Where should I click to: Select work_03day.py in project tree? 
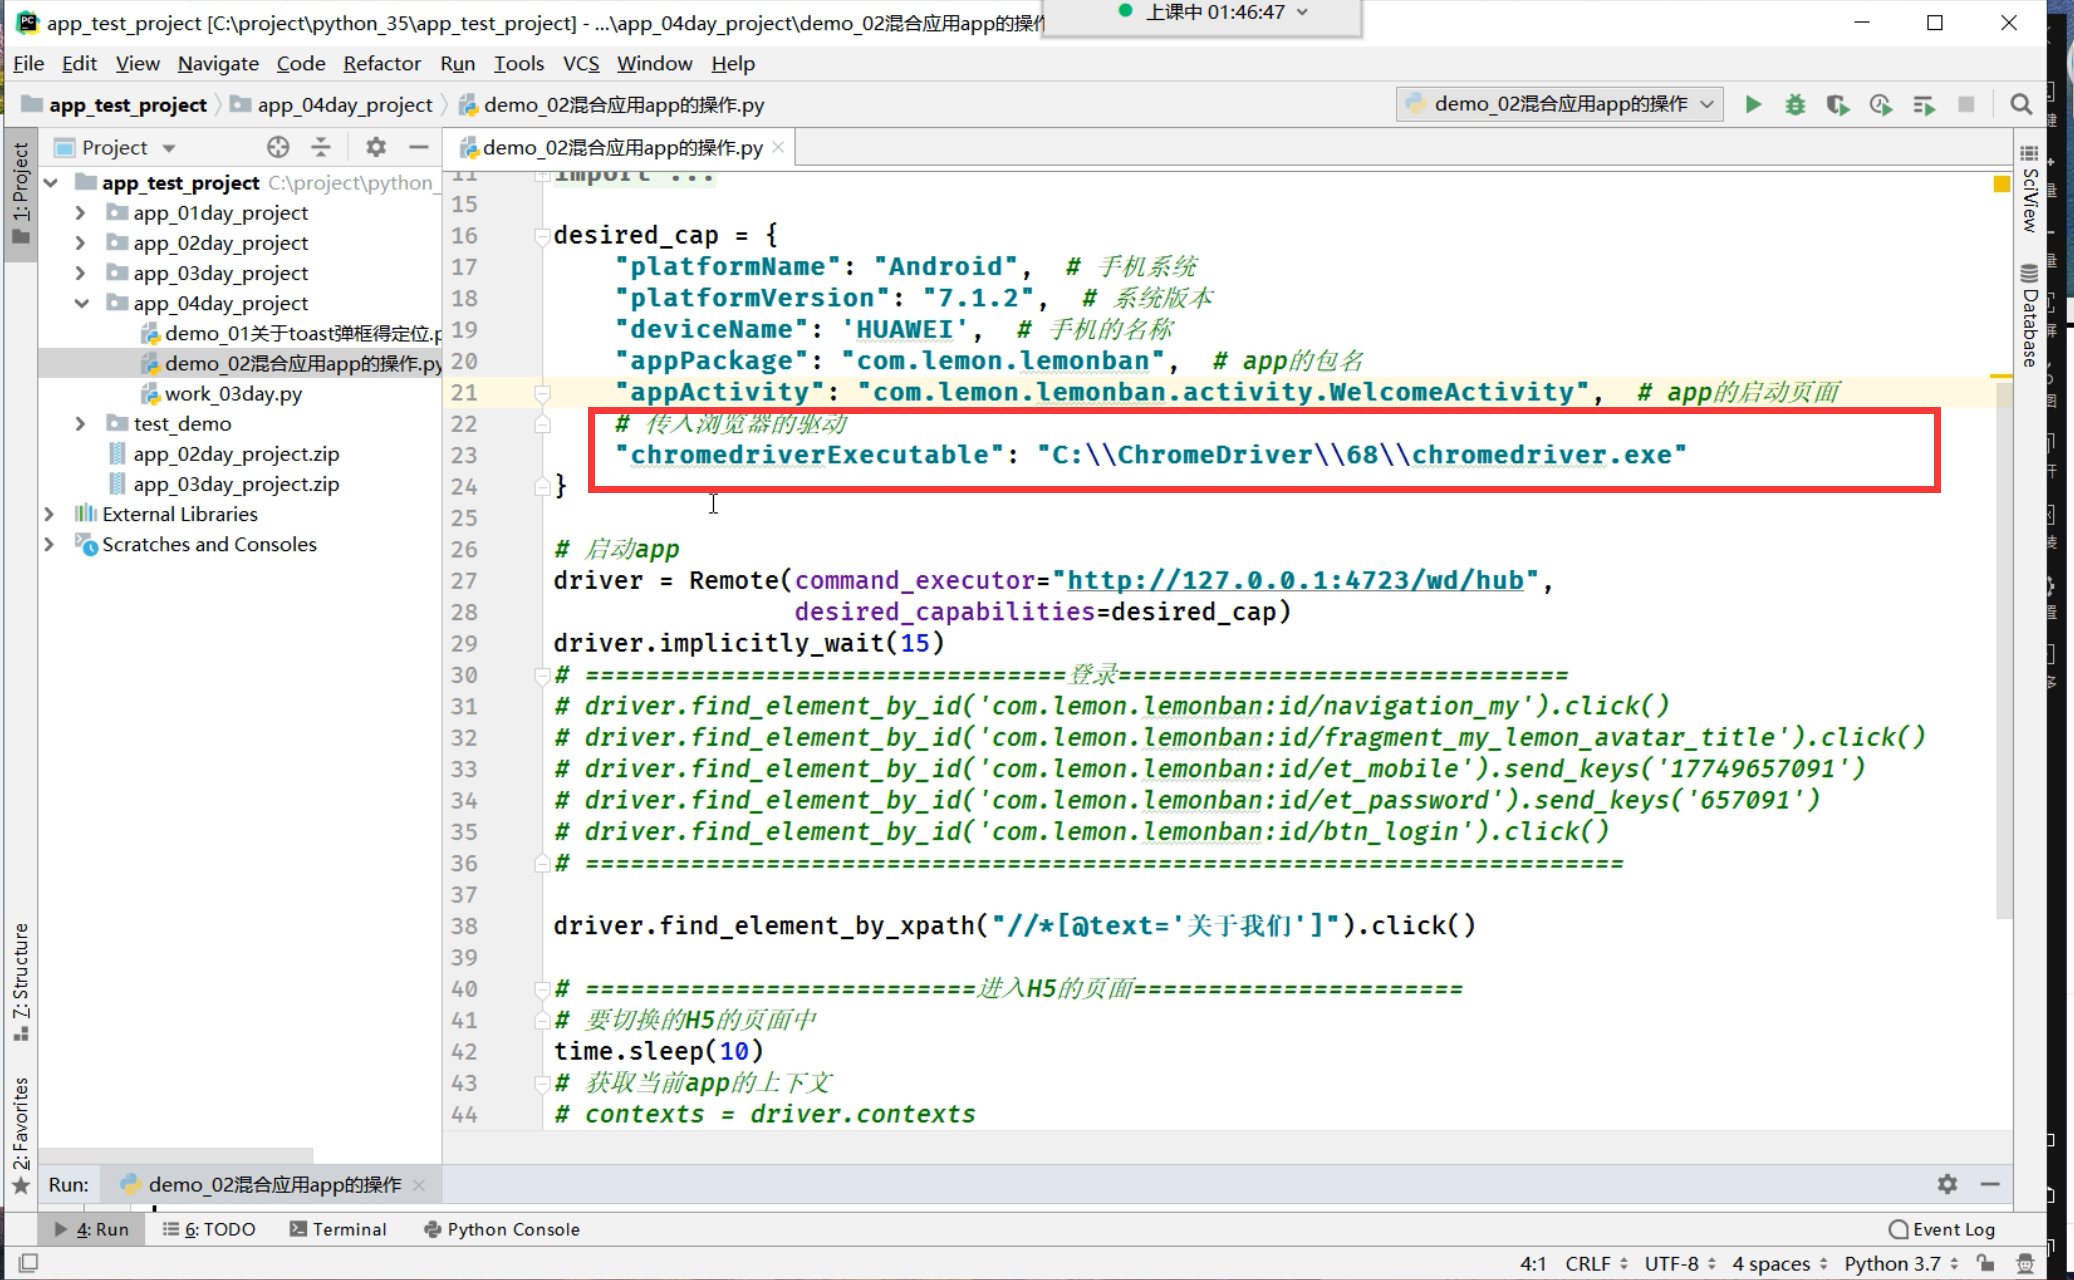(x=233, y=394)
